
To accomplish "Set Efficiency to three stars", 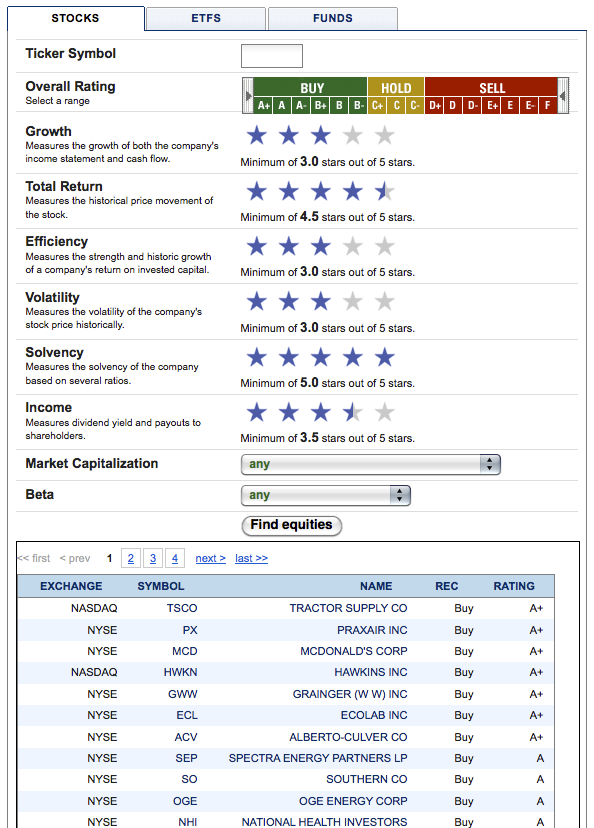I will pyautogui.click(x=320, y=247).
